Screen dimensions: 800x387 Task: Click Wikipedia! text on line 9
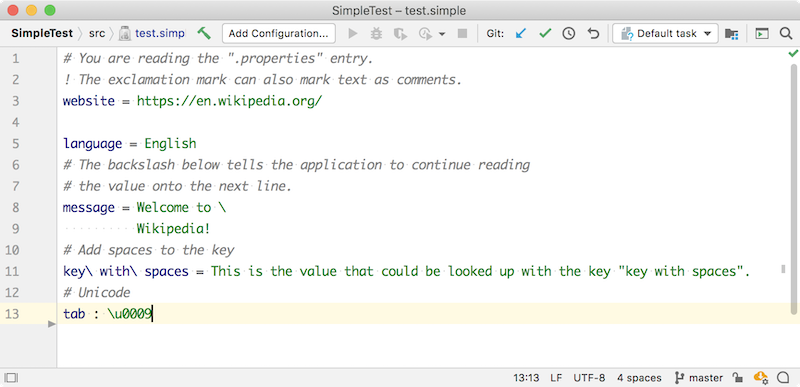coord(173,229)
